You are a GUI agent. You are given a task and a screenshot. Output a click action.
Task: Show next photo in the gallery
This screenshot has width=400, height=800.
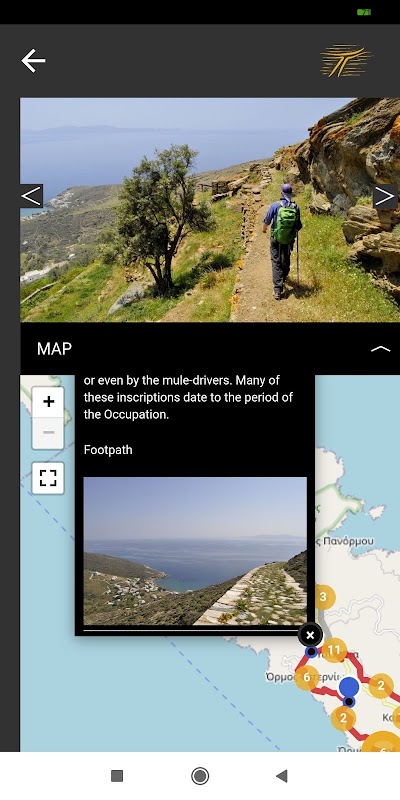pyautogui.click(x=385, y=196)
